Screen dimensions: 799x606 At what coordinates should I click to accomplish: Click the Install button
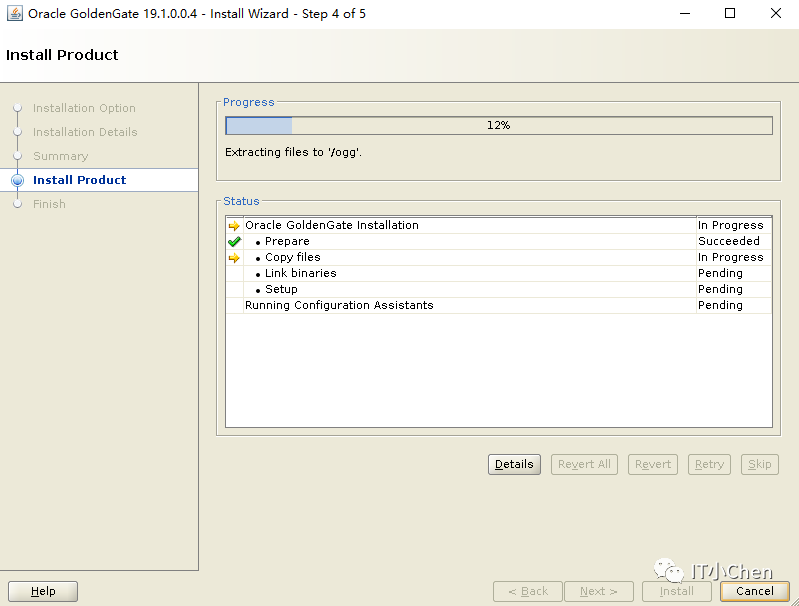point(677,591)
